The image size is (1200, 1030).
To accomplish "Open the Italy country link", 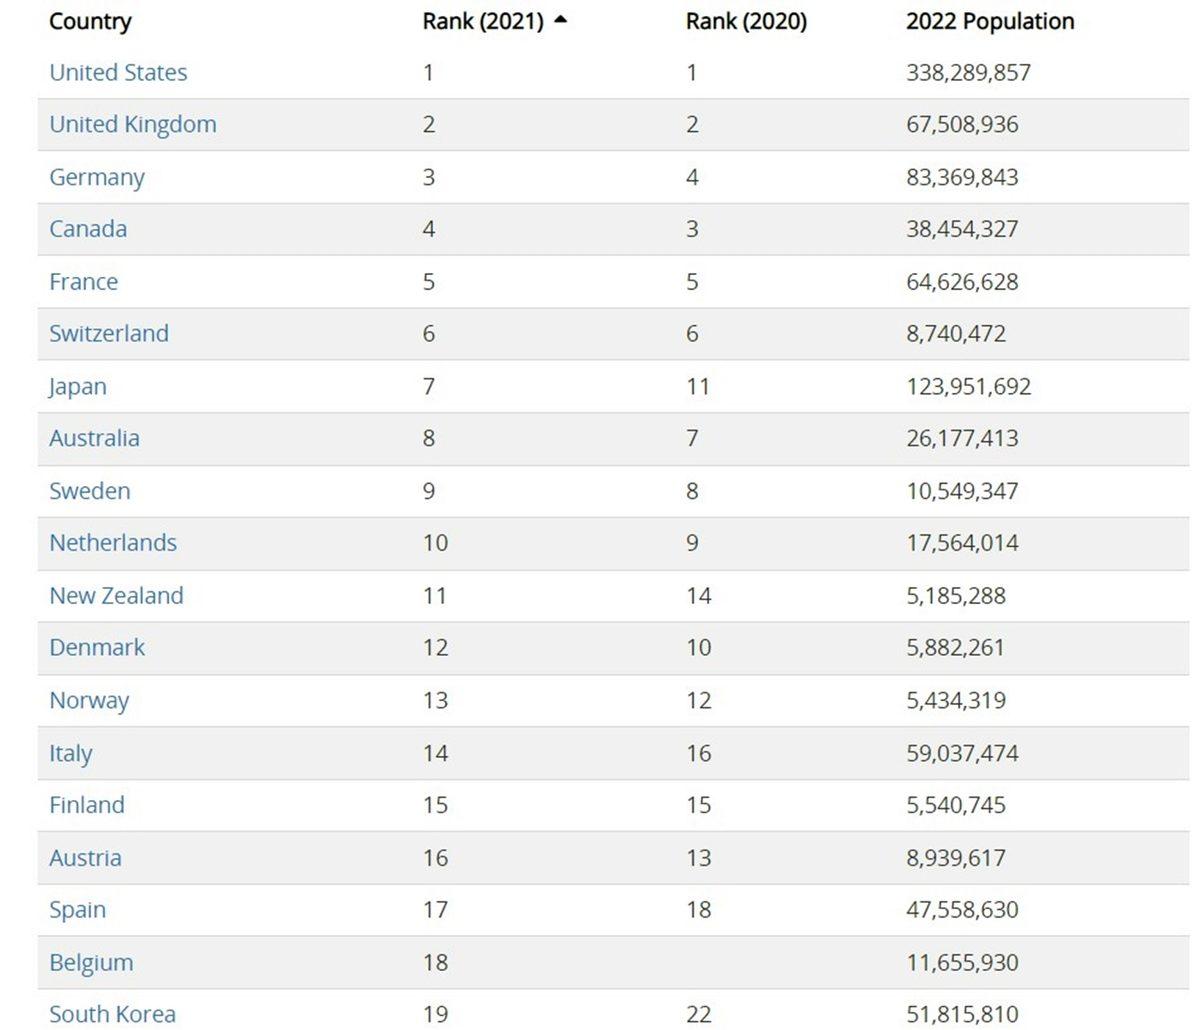I will pos(71,753).
